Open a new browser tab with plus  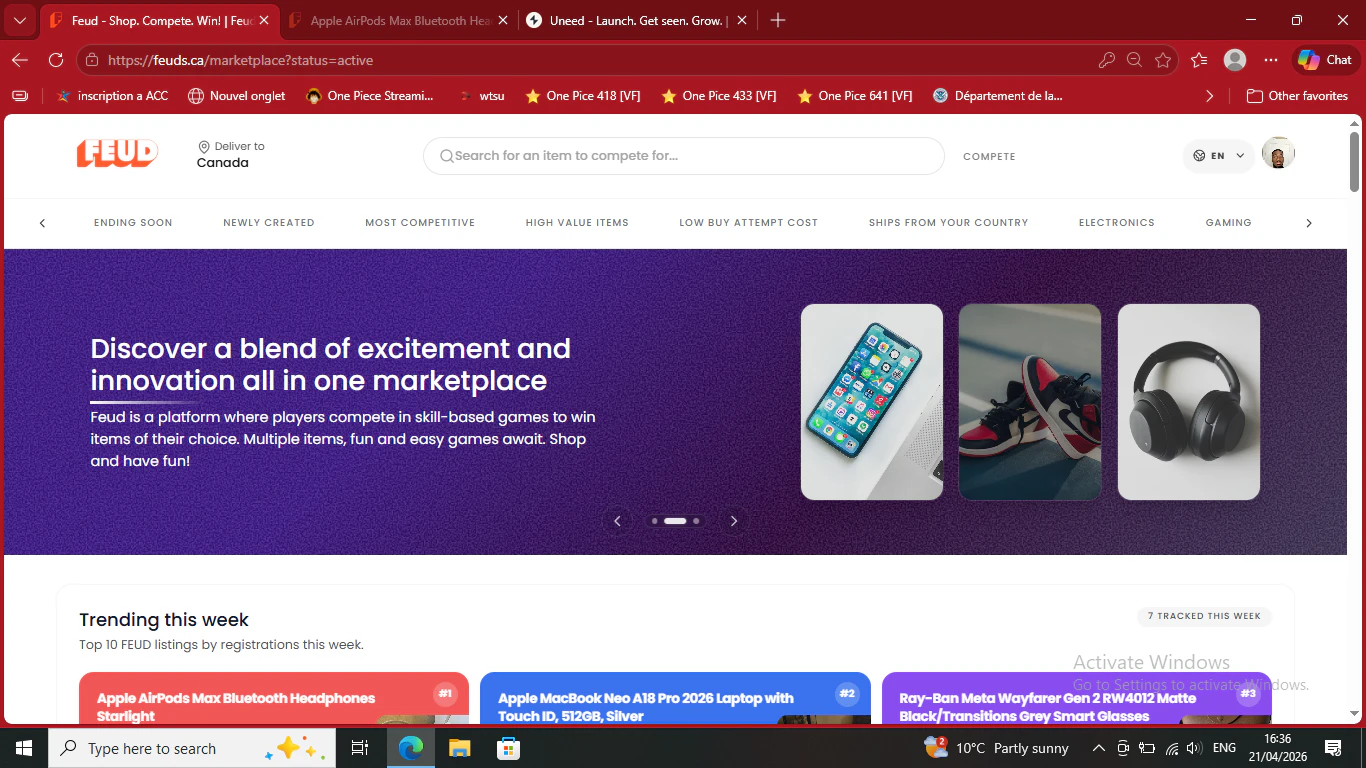click(x=778, y=20)
